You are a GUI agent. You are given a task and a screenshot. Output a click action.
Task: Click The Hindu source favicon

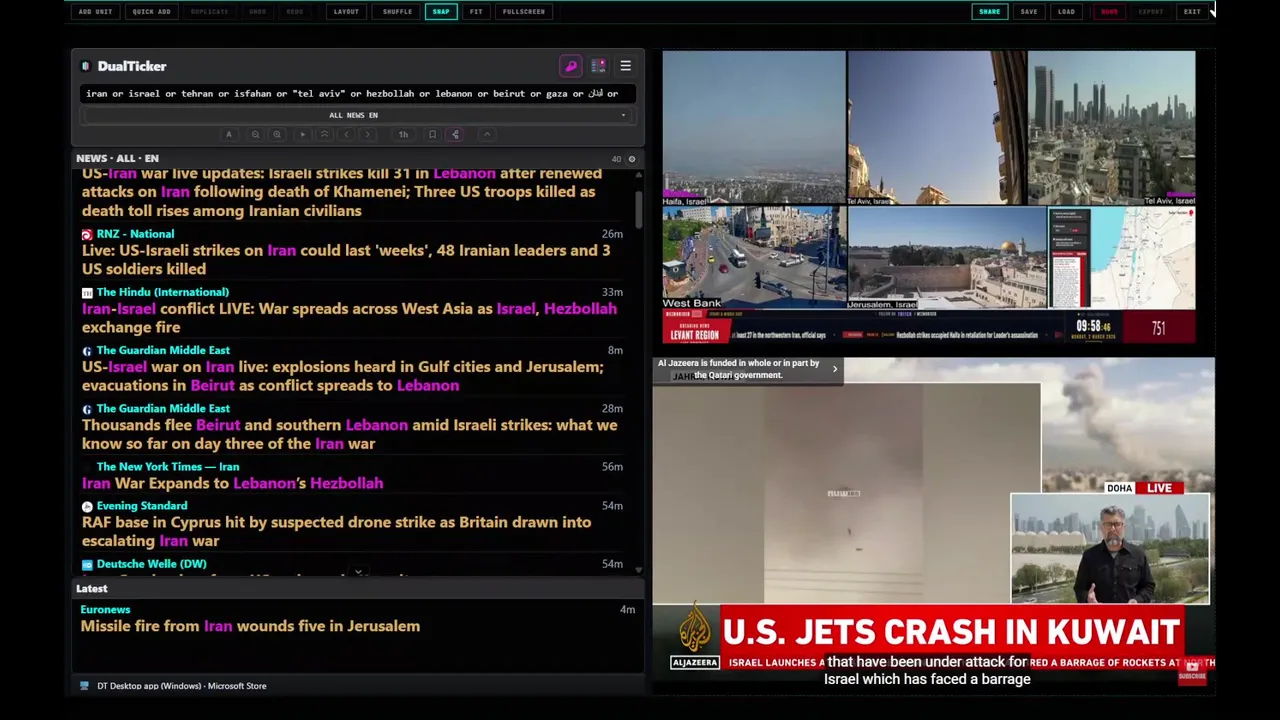[87, 292]
